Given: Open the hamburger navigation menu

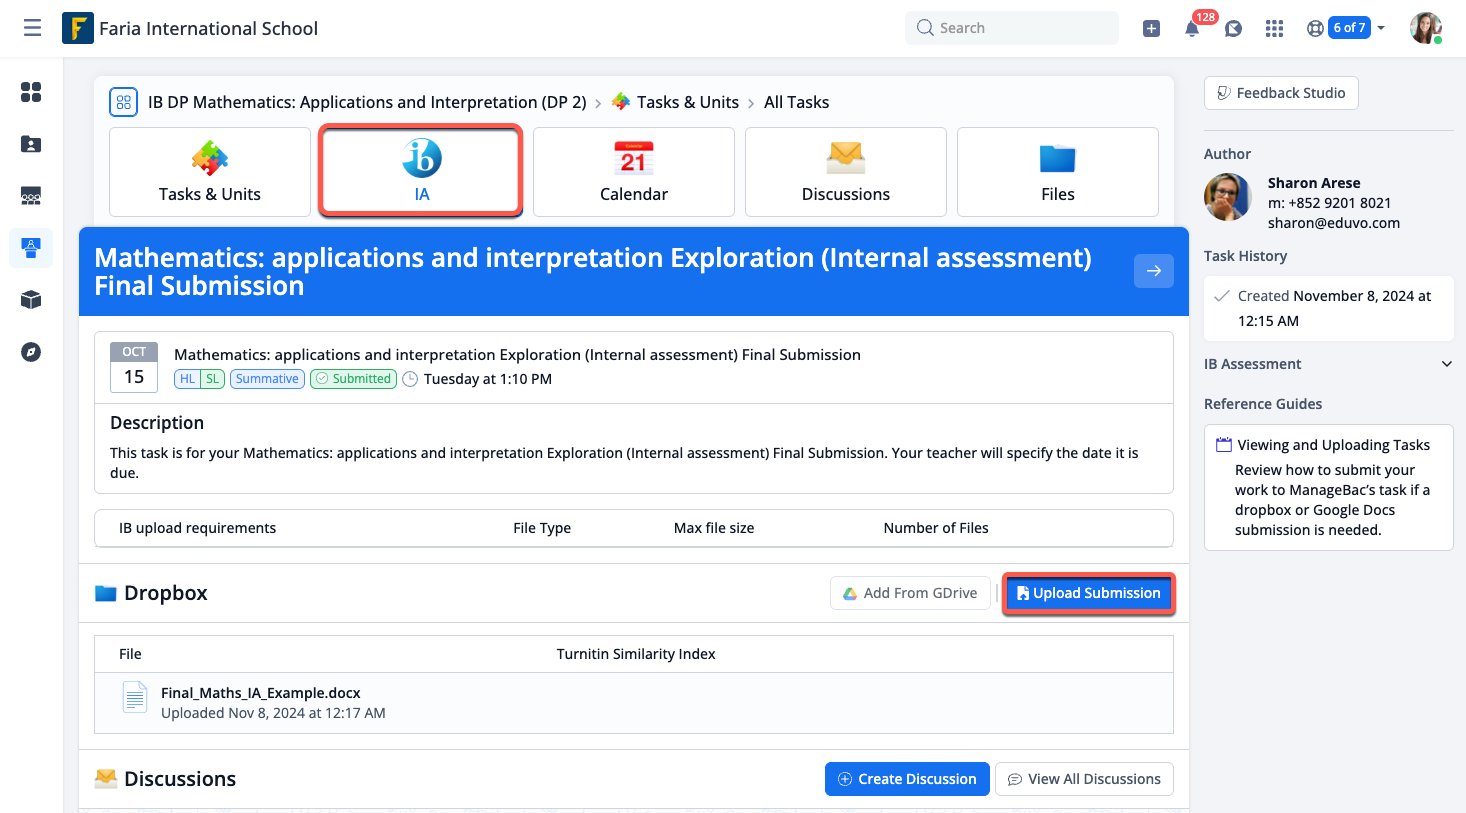Looking at the screenshot, I should [32, 28].
